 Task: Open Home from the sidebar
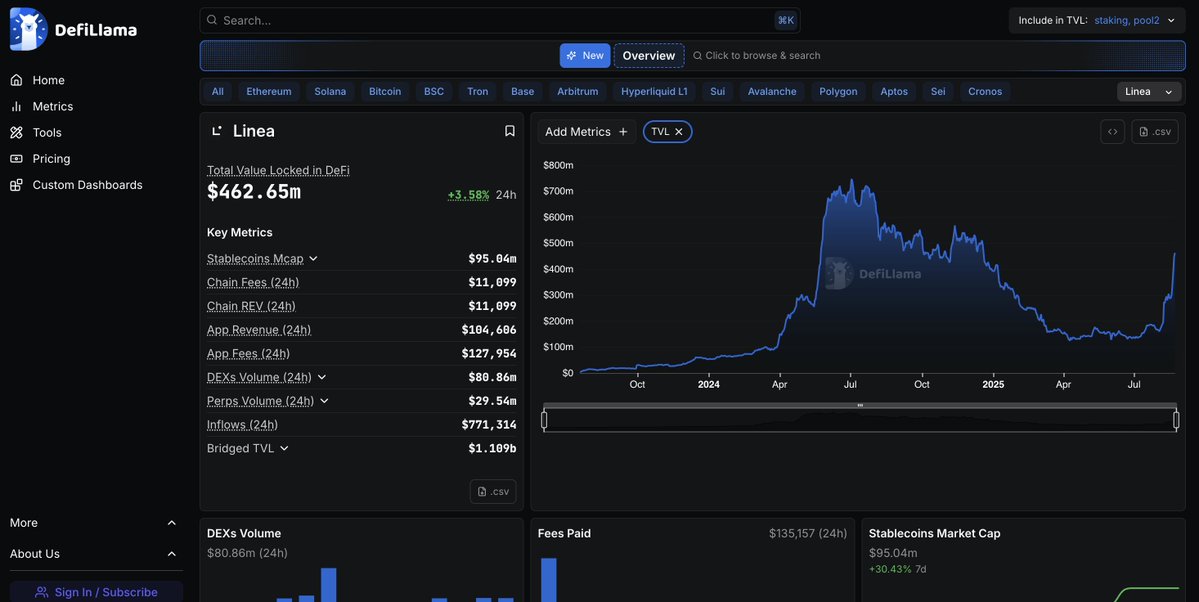coord(37,80)
